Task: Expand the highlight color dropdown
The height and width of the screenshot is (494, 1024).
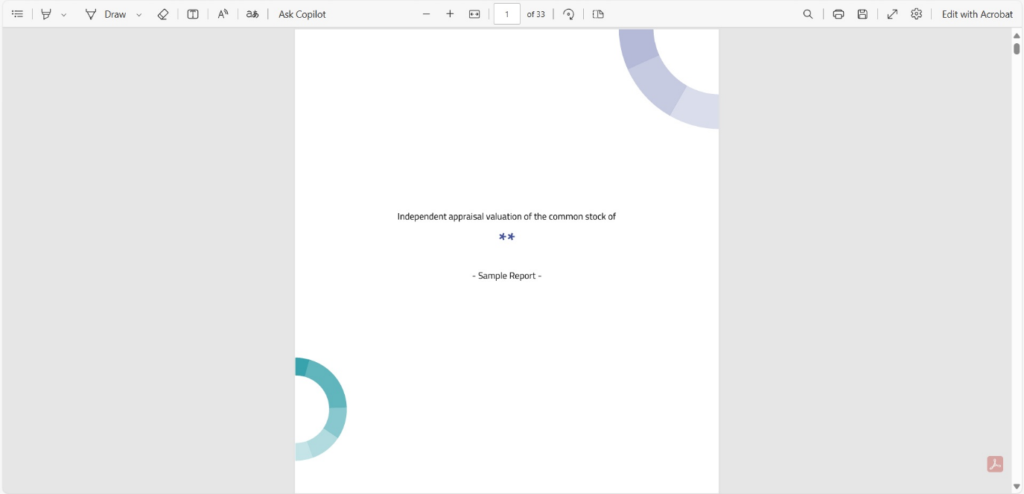Action: (64, 15)
